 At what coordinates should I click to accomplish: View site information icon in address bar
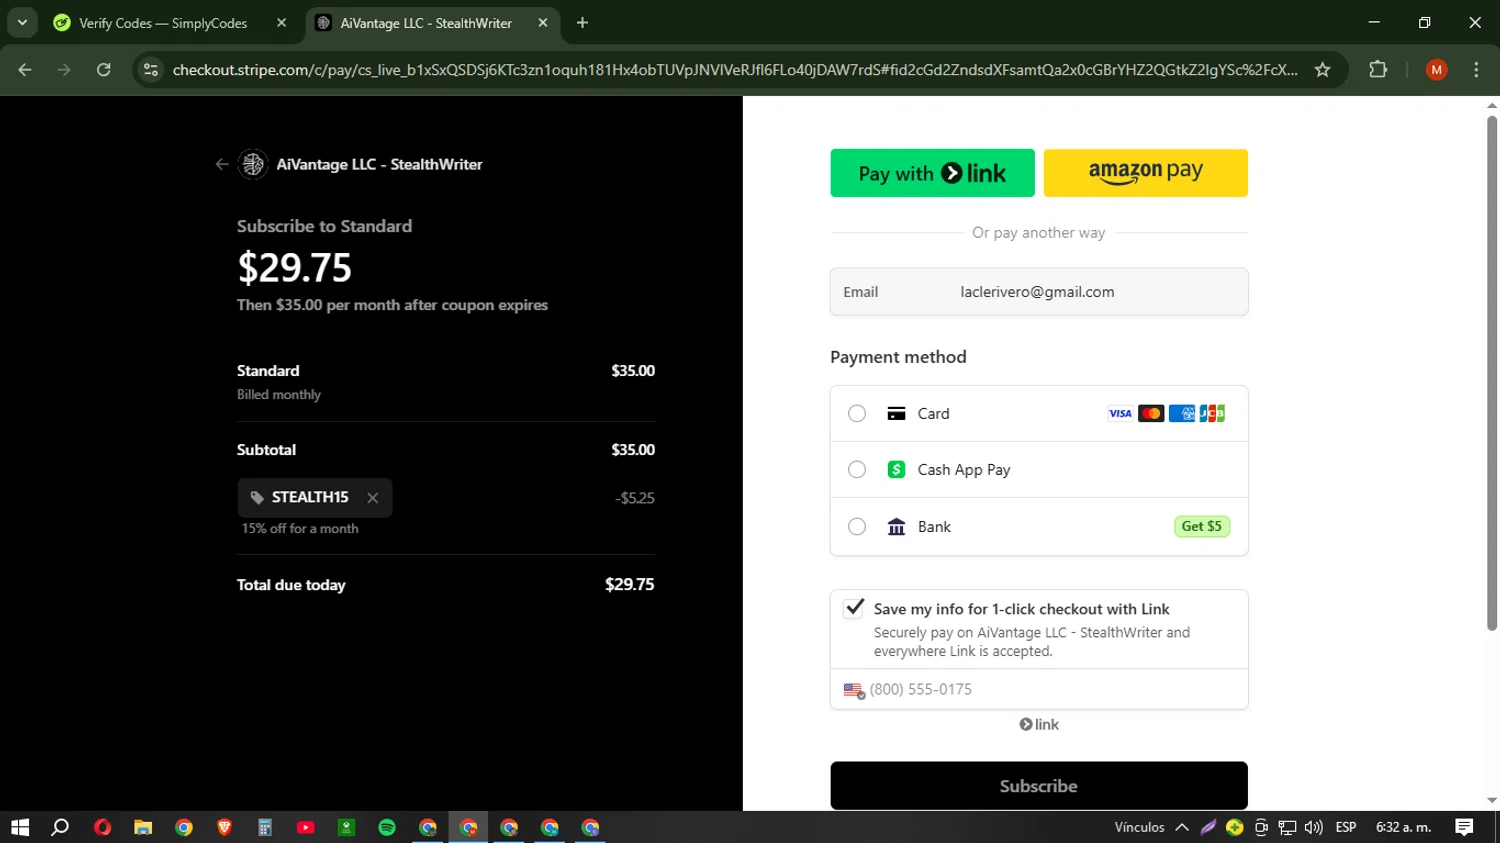[x=151, y=69]
